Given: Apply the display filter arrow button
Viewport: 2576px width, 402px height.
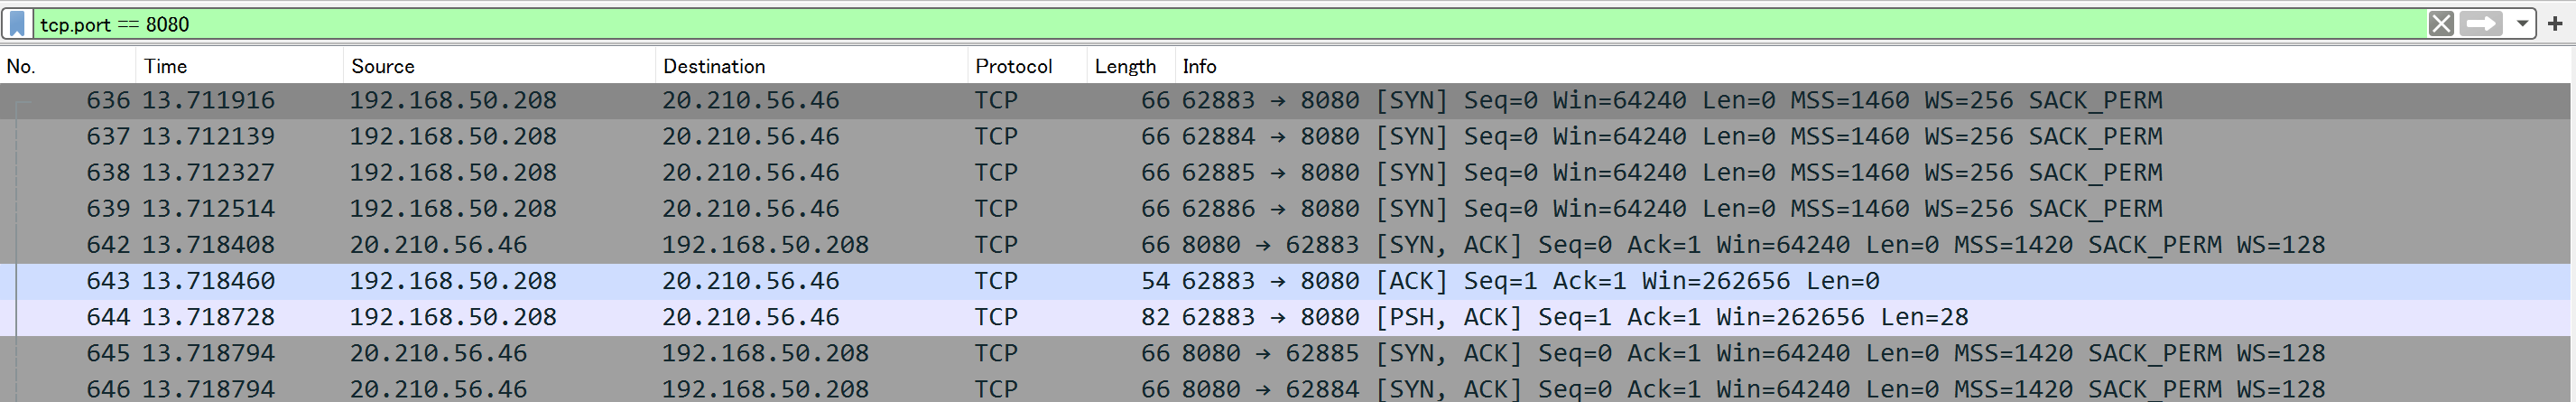Looking at the screenshot, I should [x=2481, y=23].
